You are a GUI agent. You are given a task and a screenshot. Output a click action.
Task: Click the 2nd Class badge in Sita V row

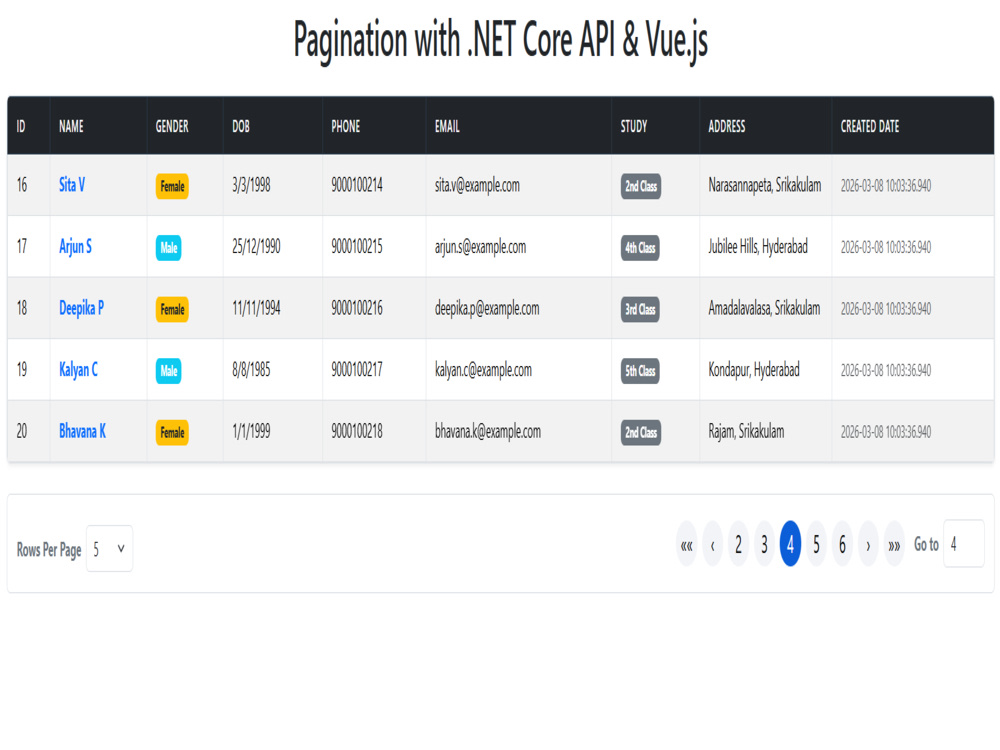(x=641, y=186)
